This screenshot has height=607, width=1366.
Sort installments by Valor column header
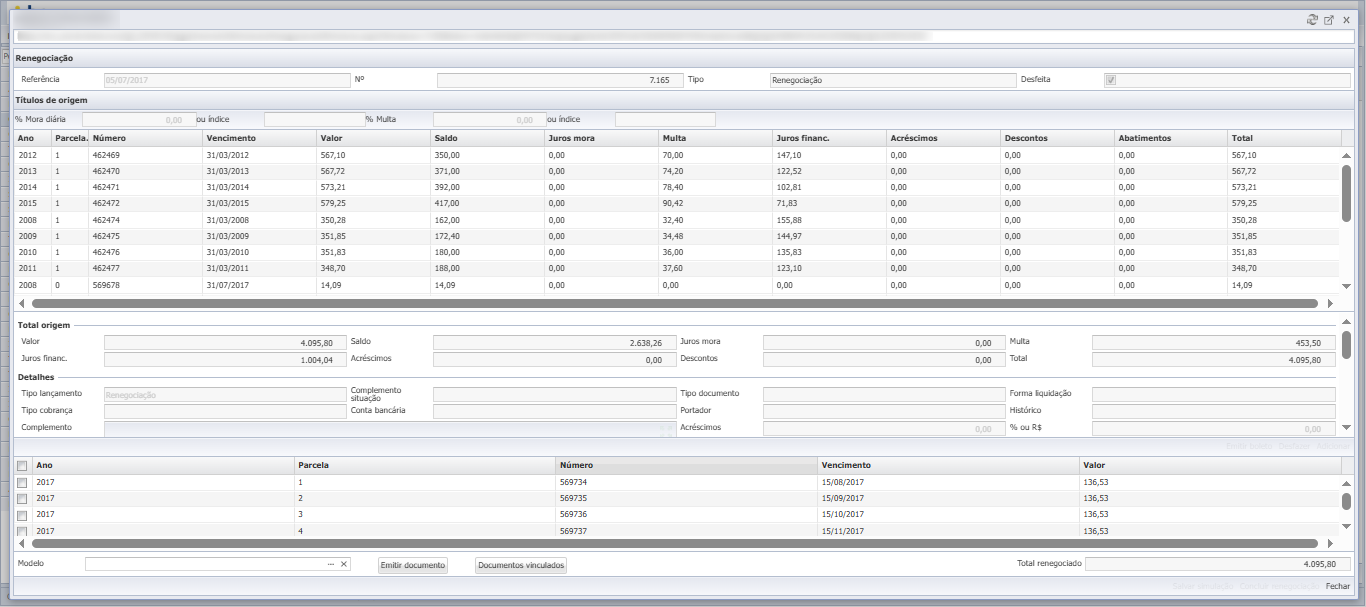pyautogui.click(x=1208, y=465)
